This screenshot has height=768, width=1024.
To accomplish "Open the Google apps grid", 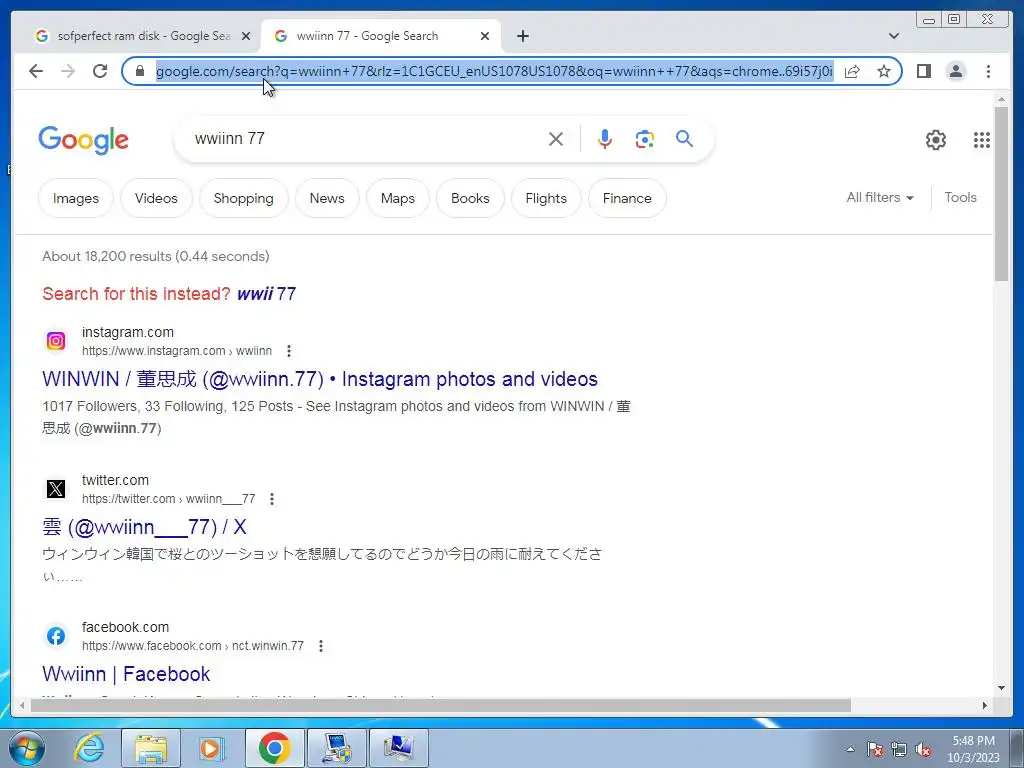I will click(982, 140).
